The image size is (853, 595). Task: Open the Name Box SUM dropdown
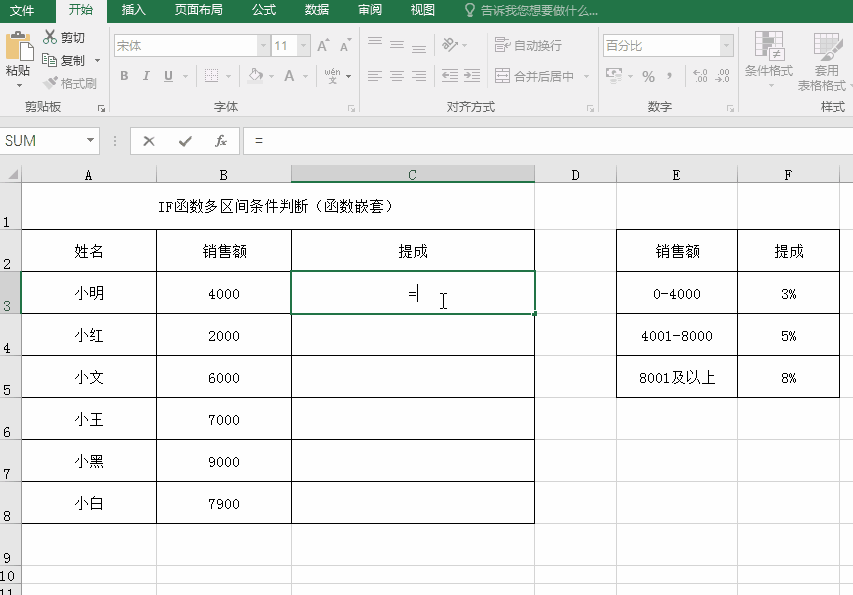point(90,140)
